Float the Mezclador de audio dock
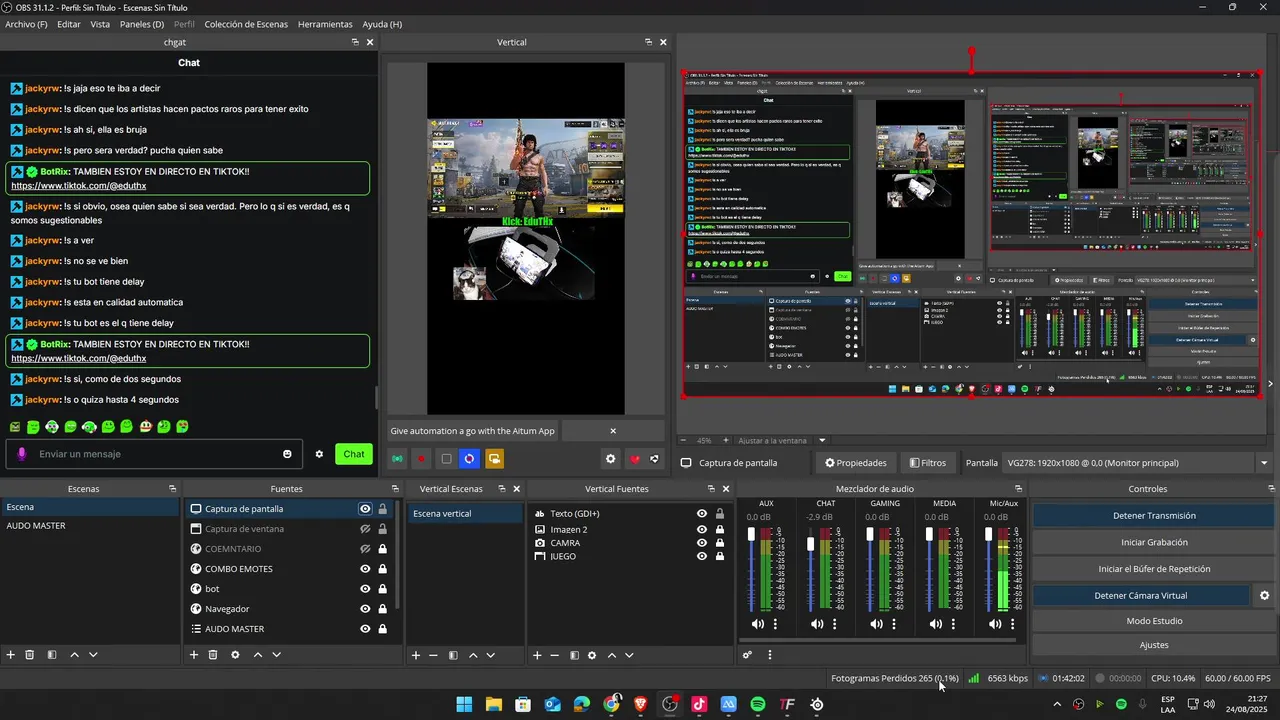 coord(1019,489)
